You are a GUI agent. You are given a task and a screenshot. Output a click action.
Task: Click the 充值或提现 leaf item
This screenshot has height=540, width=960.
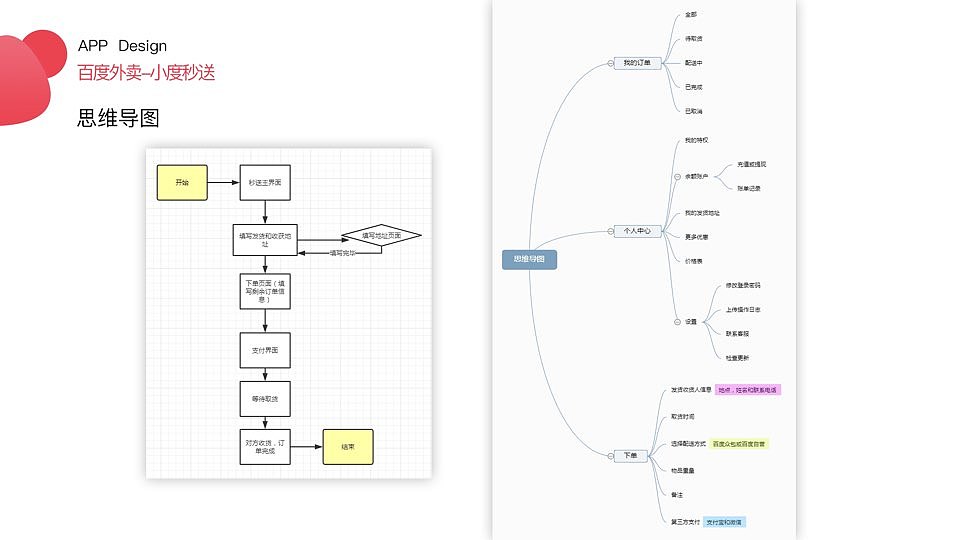752,165
